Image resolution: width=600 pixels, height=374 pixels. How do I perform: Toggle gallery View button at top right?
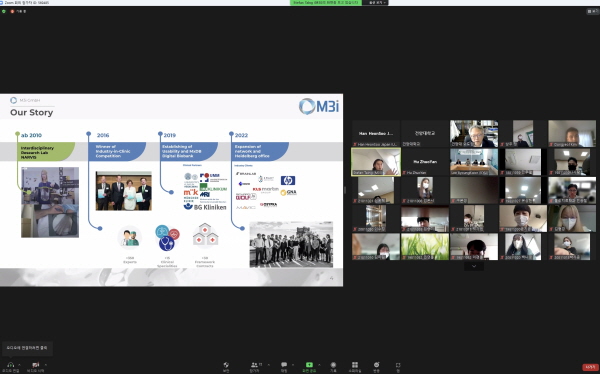click(x=593, y=11)
